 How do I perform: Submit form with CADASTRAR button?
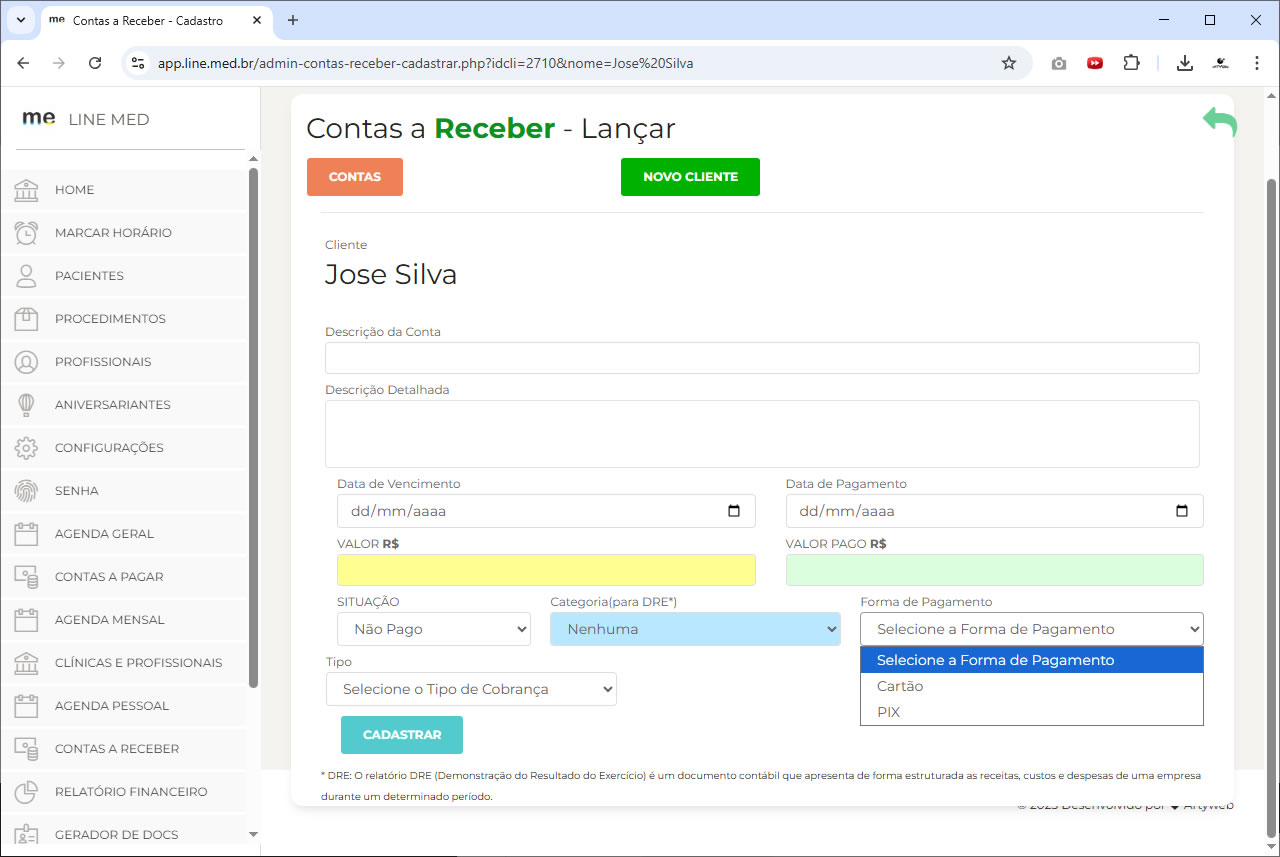[x=402, y=735]
